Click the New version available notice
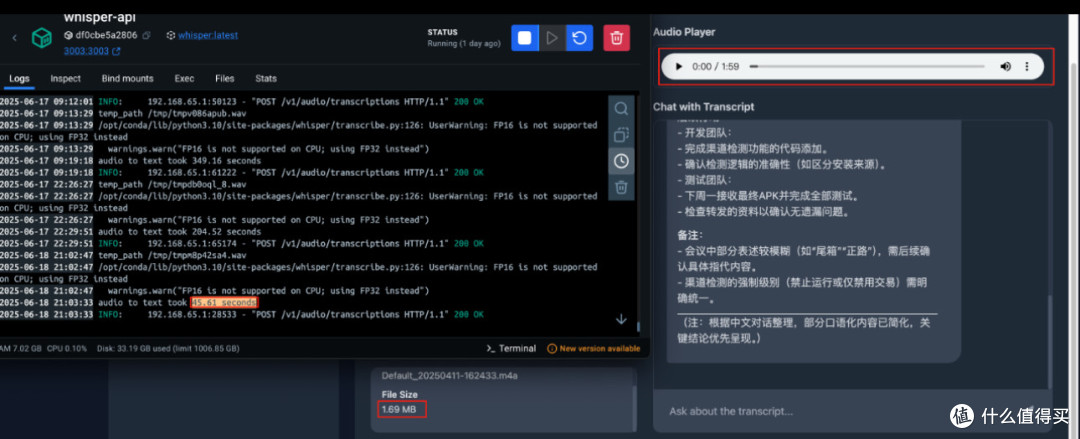 point(594,349)
